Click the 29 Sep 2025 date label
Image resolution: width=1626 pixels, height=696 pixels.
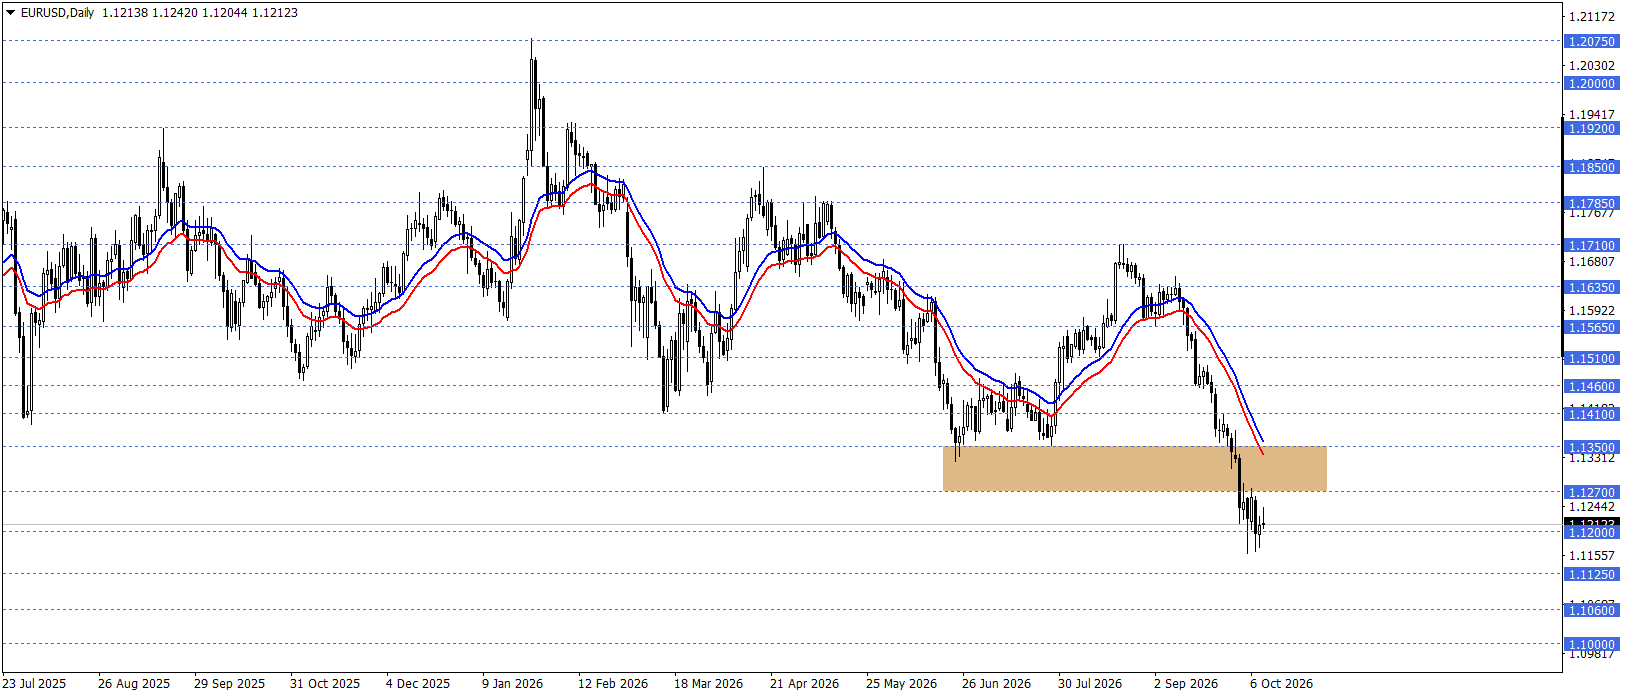[230, 684]
